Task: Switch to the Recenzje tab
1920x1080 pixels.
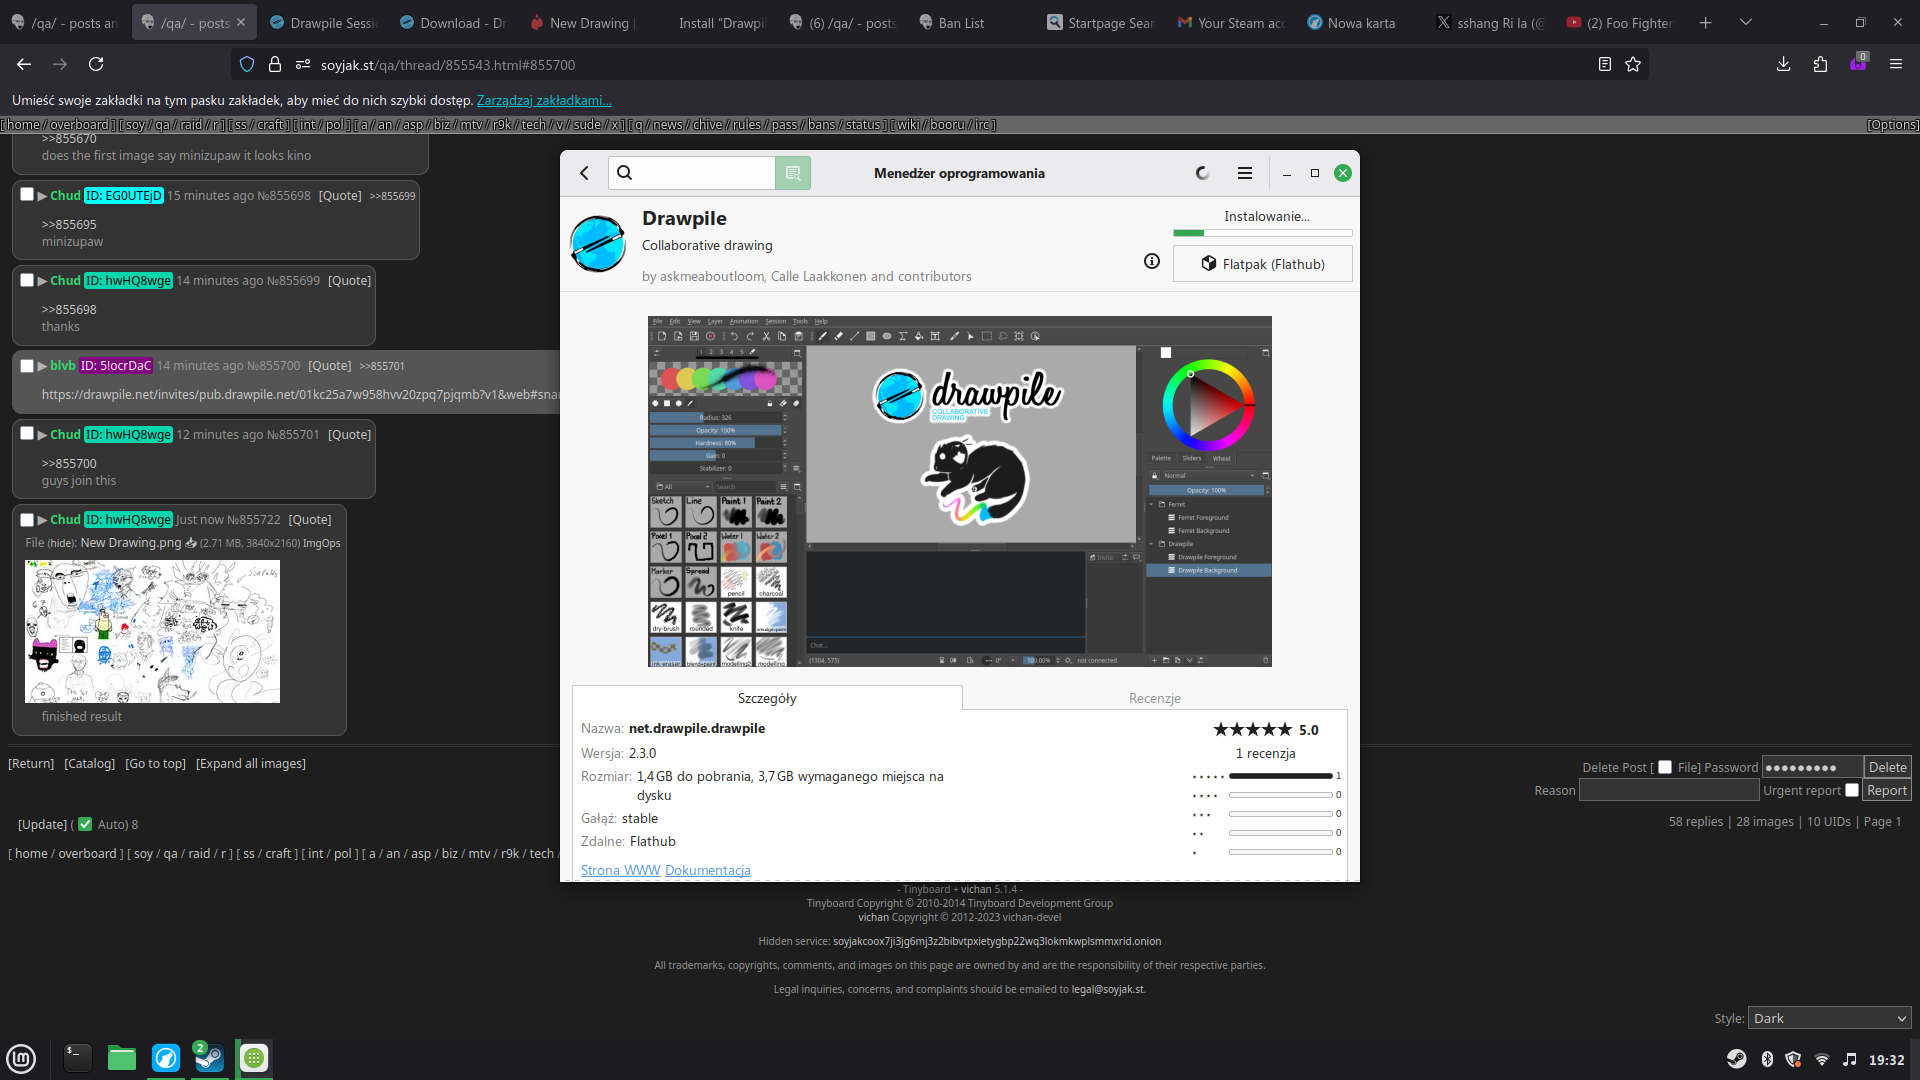Action: (1154, 698)
